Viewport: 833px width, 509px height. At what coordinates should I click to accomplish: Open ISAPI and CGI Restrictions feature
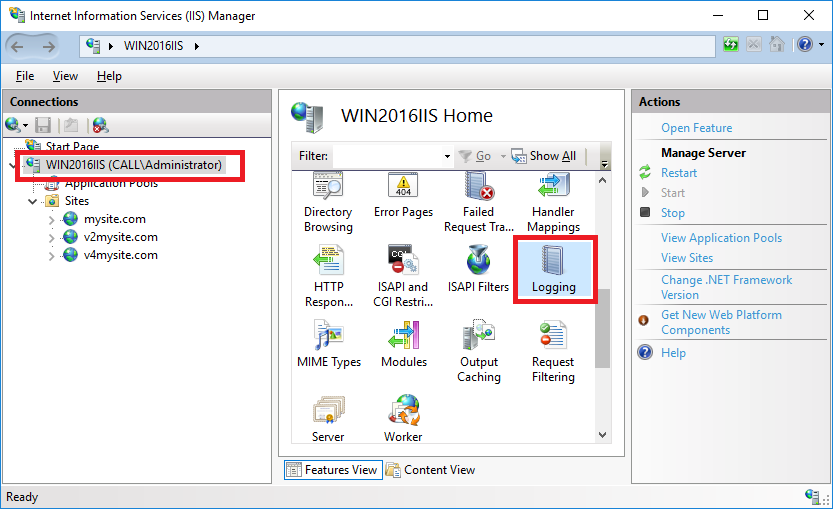[x=403, y=276]
